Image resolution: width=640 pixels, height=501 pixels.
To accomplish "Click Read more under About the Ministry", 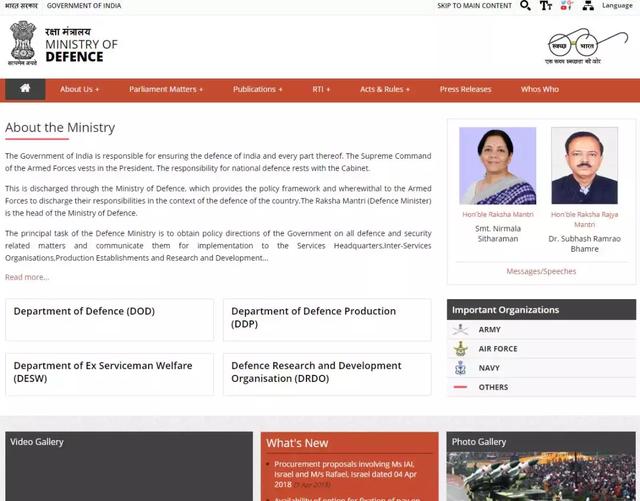I will click(x=27, y=277).
